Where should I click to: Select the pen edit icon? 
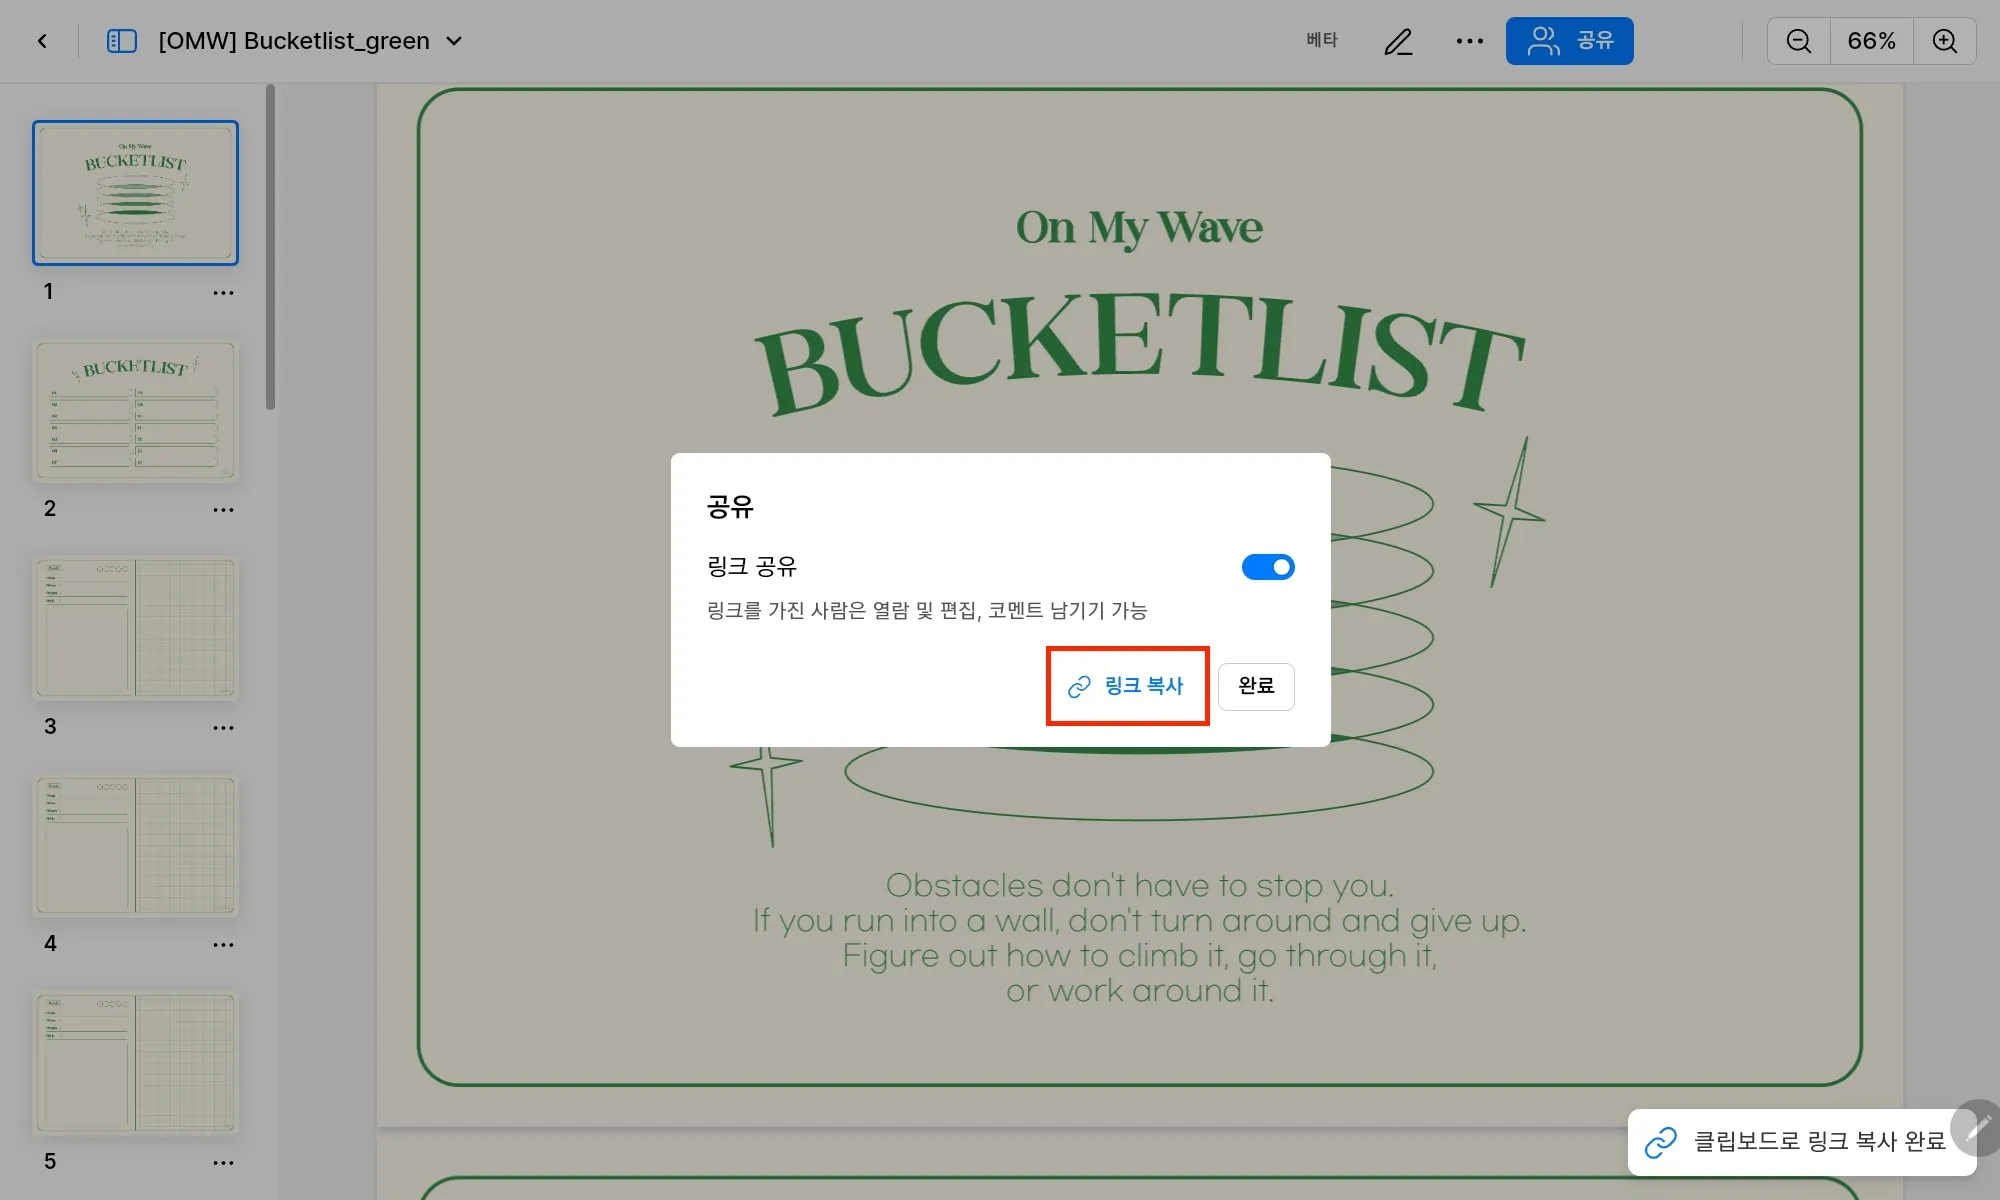pos(1398,41)
